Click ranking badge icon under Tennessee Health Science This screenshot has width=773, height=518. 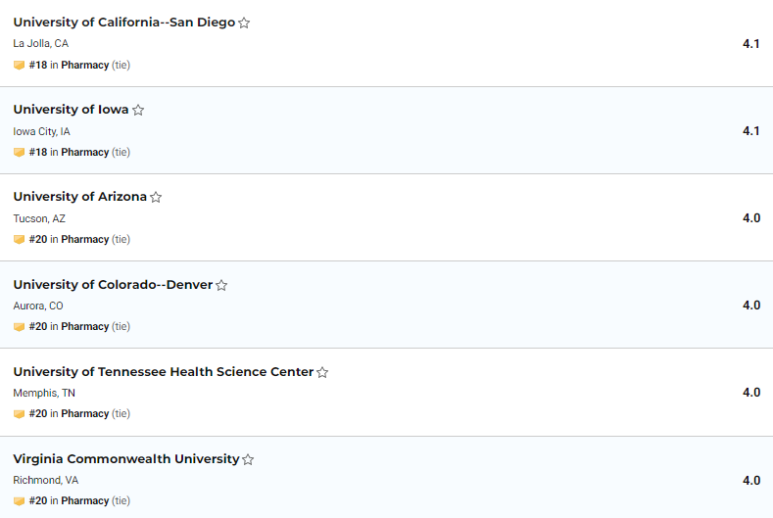19,414
